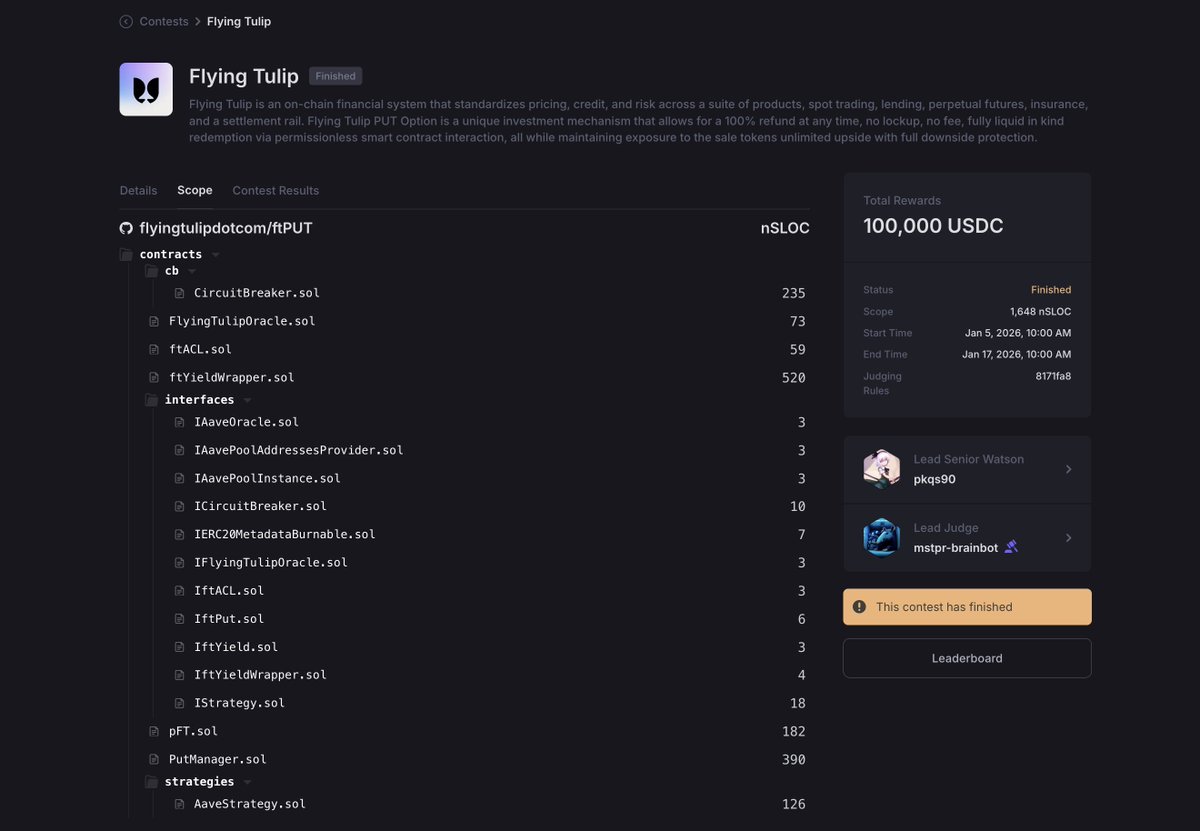This screenshot has height=831, width=1200.
Task: Click the cb folder icon
Action: 151,271
